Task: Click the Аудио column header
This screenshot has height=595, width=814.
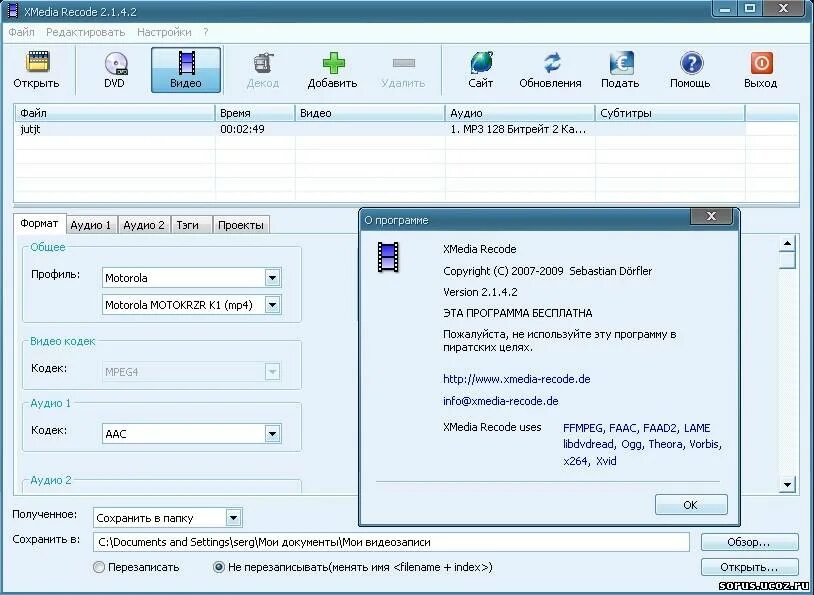Action: tap(520, 113)
